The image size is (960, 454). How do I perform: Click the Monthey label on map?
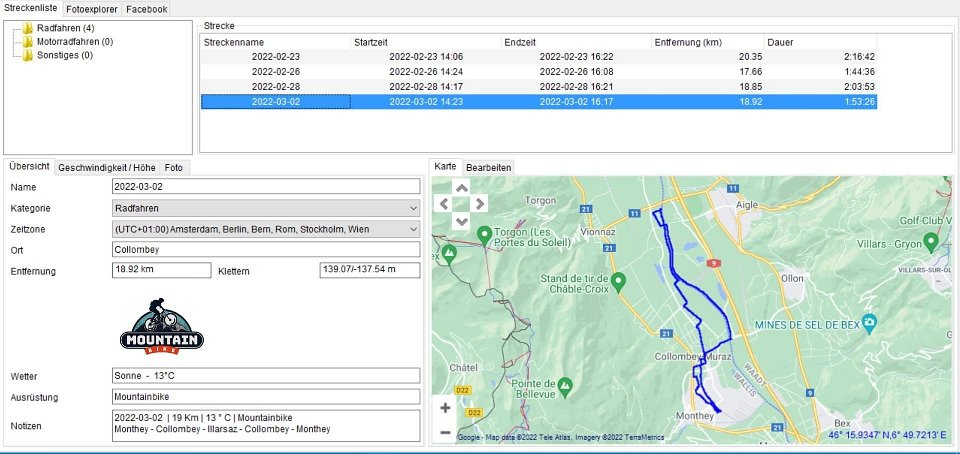695,416
